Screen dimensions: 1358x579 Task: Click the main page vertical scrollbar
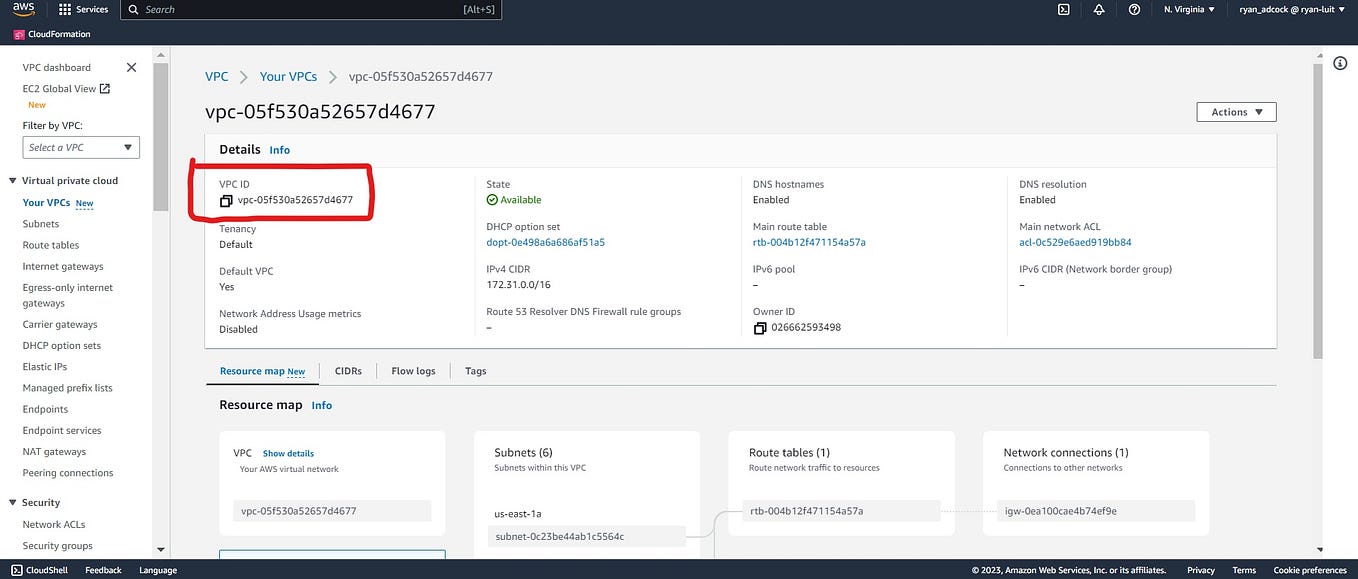(1318, 213)
